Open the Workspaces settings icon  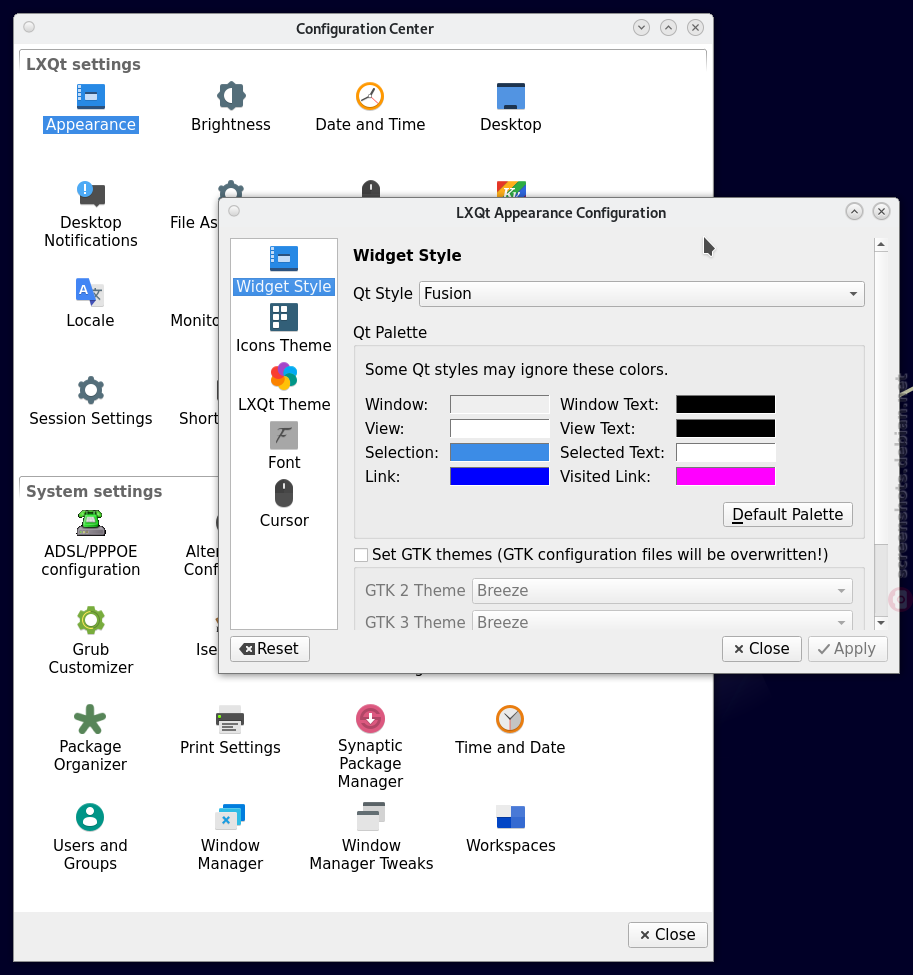click(x=511, y=817)
